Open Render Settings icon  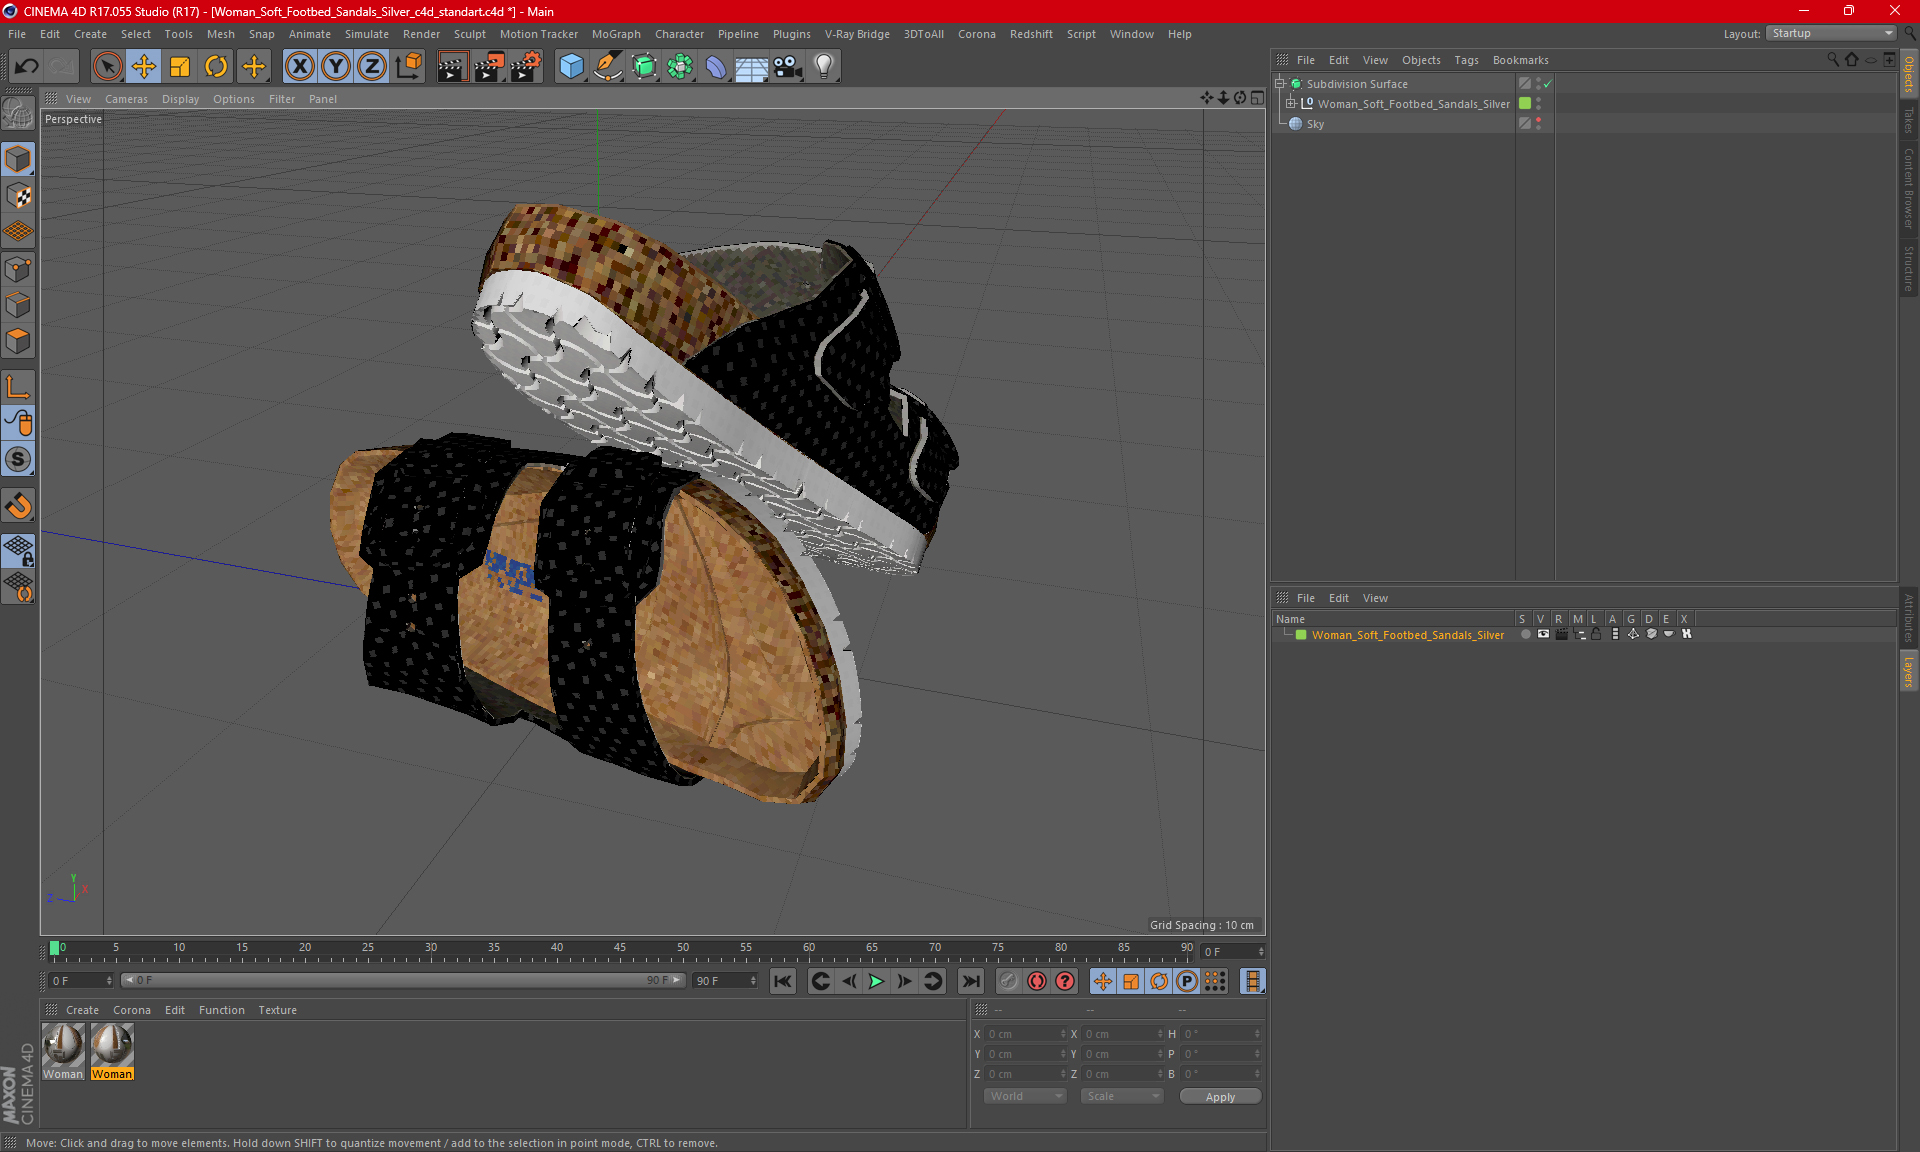[x=525, y=66]
